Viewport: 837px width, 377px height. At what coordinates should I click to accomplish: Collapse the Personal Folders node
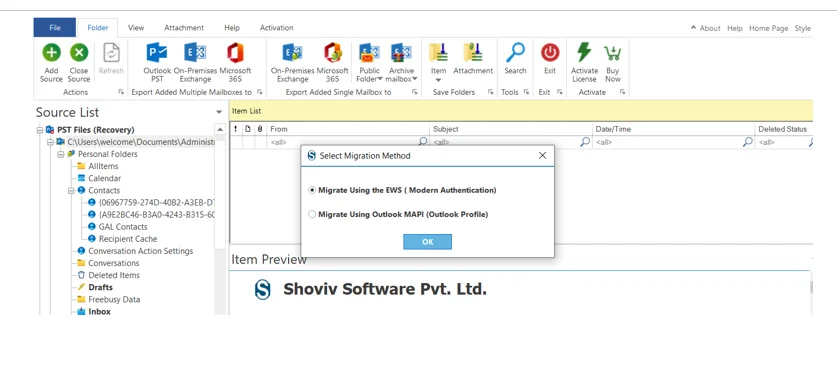click(61, 154)
